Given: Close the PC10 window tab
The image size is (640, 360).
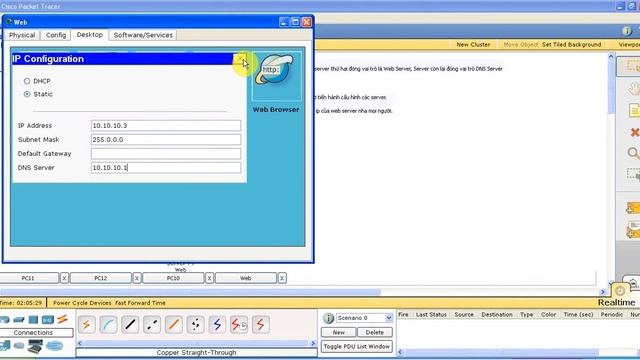Looking at the screenshot, I should coord(209,278).
